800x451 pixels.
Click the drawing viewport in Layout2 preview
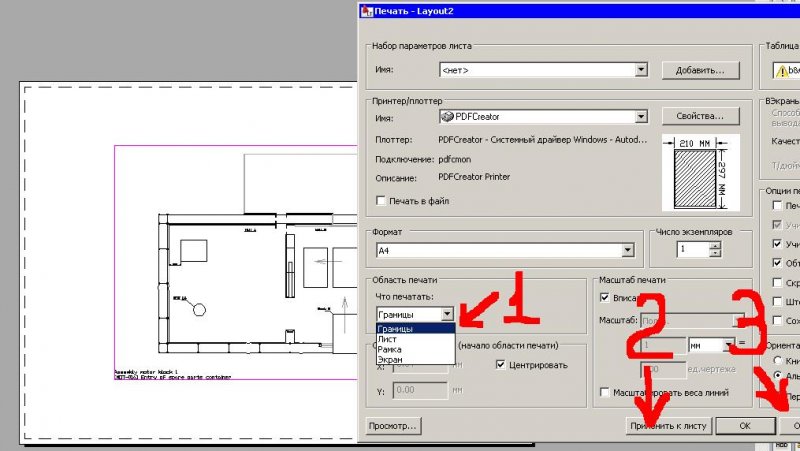click(x=236, y=262)
